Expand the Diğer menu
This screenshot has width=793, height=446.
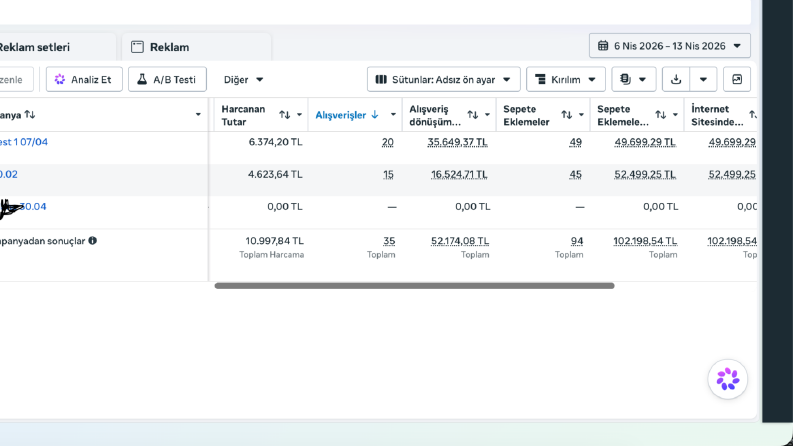[243, 79]
